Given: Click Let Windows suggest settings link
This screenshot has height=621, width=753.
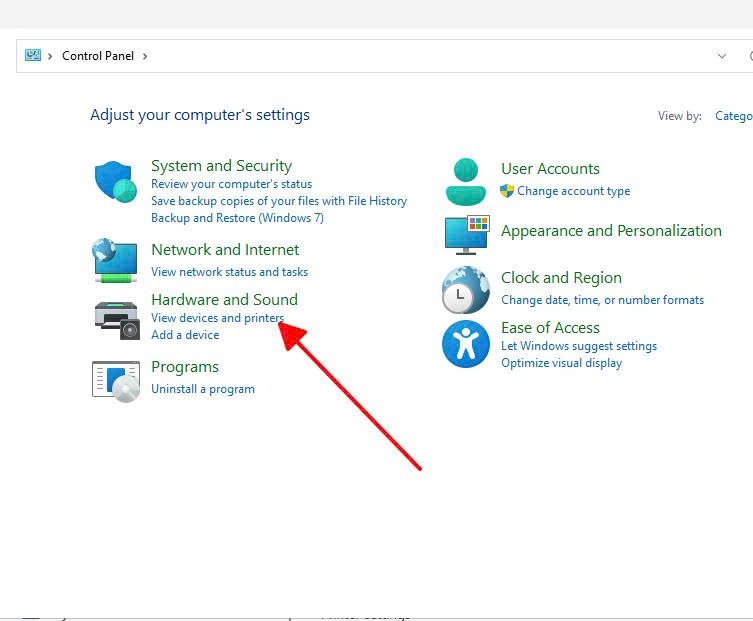Looking at the screenshot, I should [579, 346].
